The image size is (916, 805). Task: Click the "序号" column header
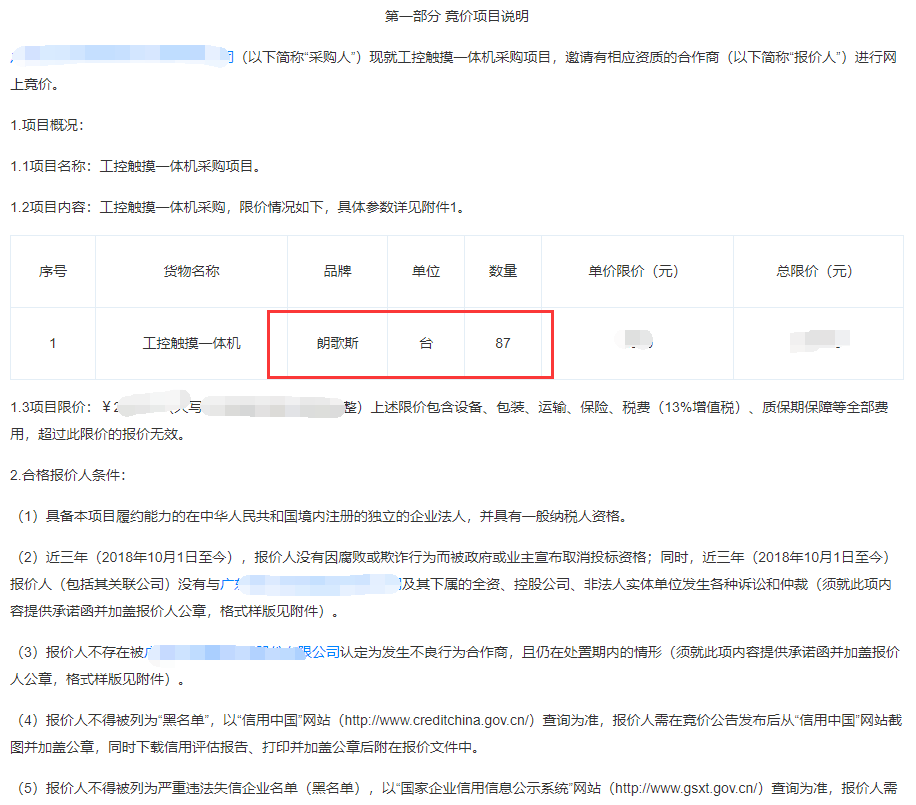(53, 272)
